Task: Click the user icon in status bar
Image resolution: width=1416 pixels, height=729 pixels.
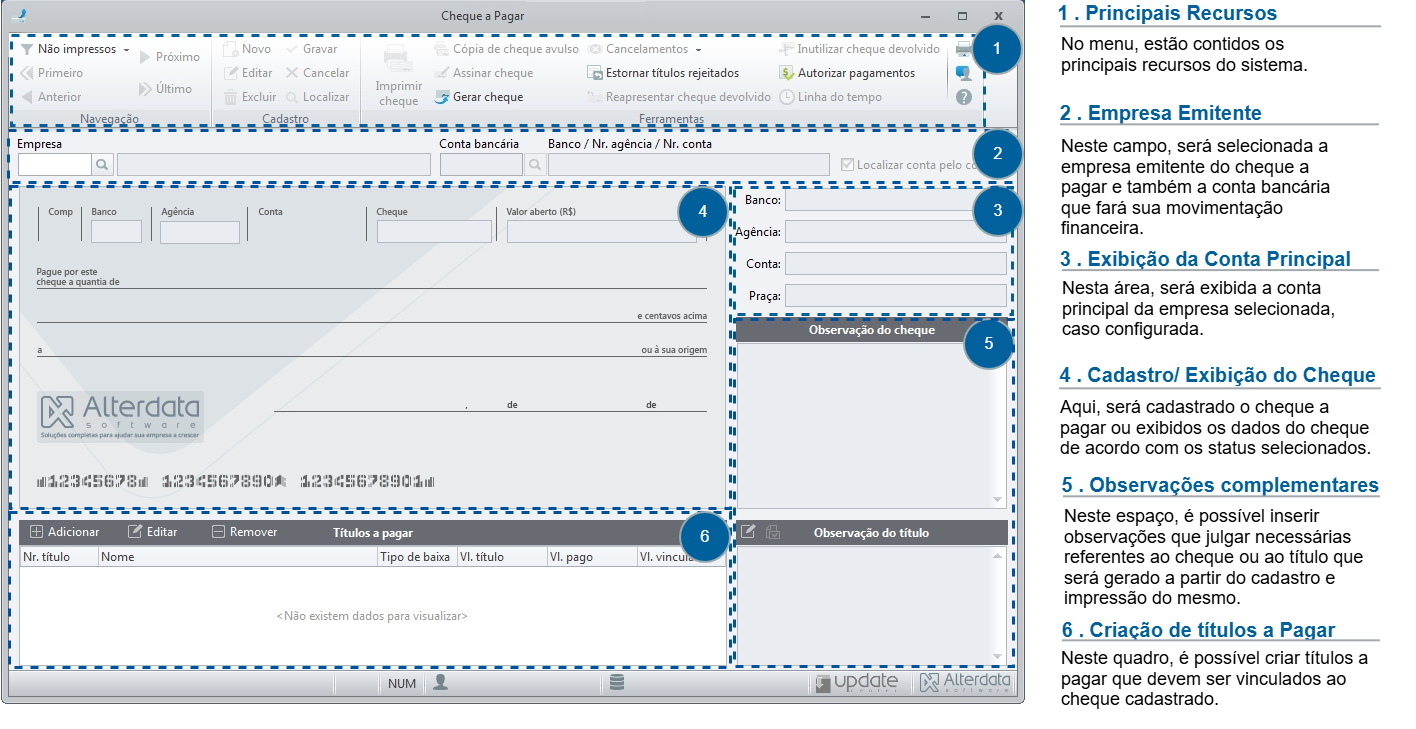Action: pyautogui.click(x=440, y=682)
